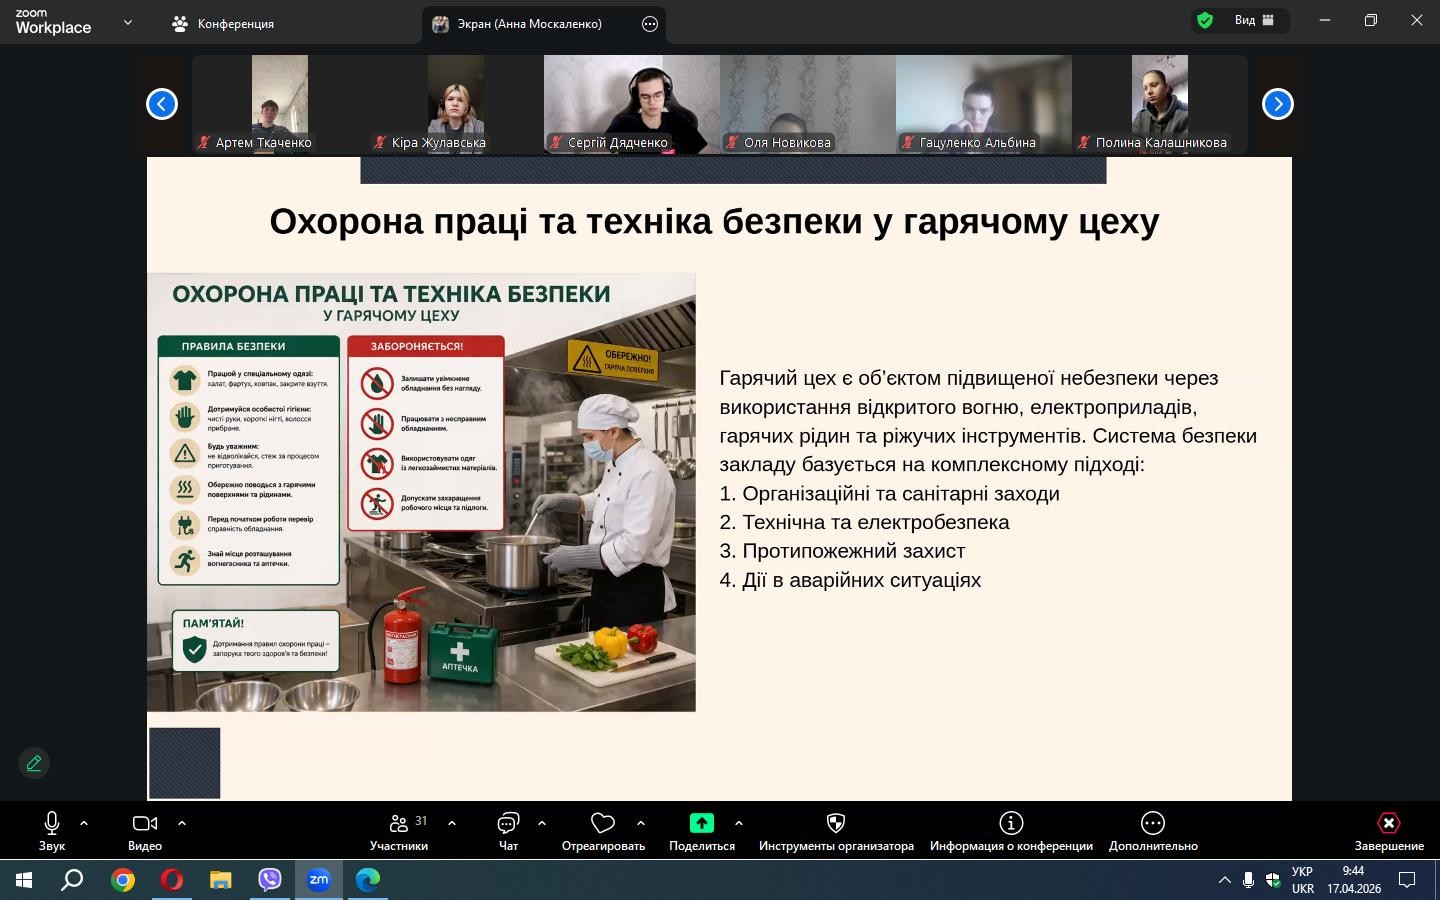
Task: Expand audio options arrow next to Звук
Action: pos(84,823)
